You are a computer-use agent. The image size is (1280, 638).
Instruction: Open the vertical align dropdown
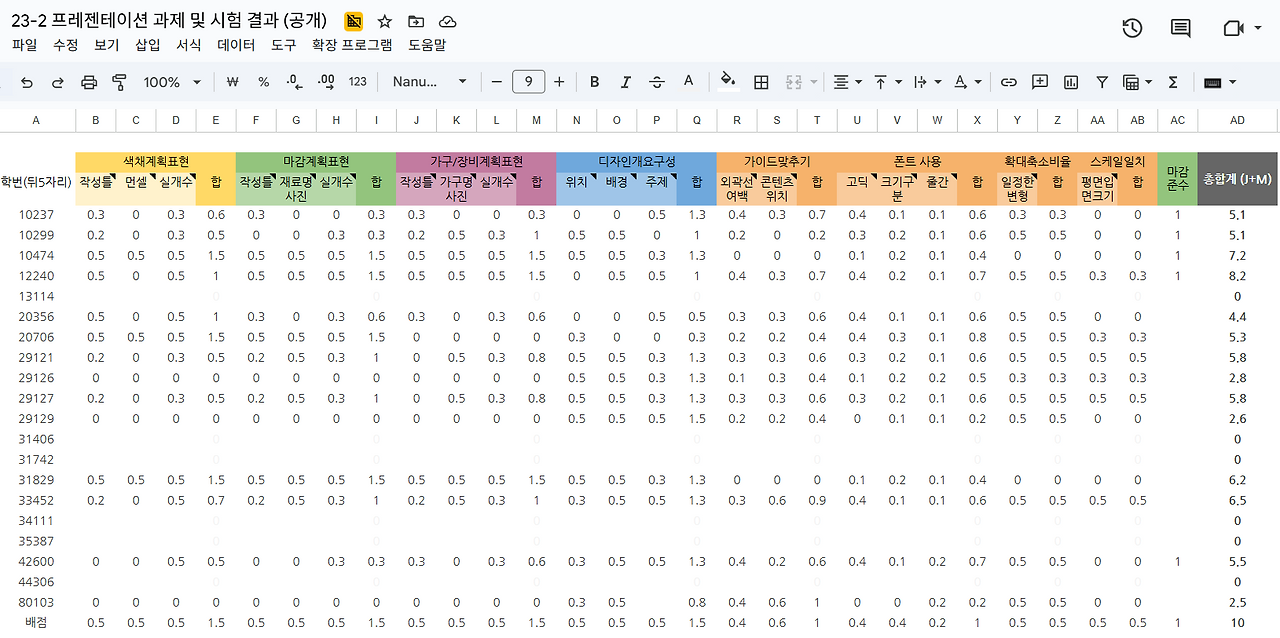[888, 82]
